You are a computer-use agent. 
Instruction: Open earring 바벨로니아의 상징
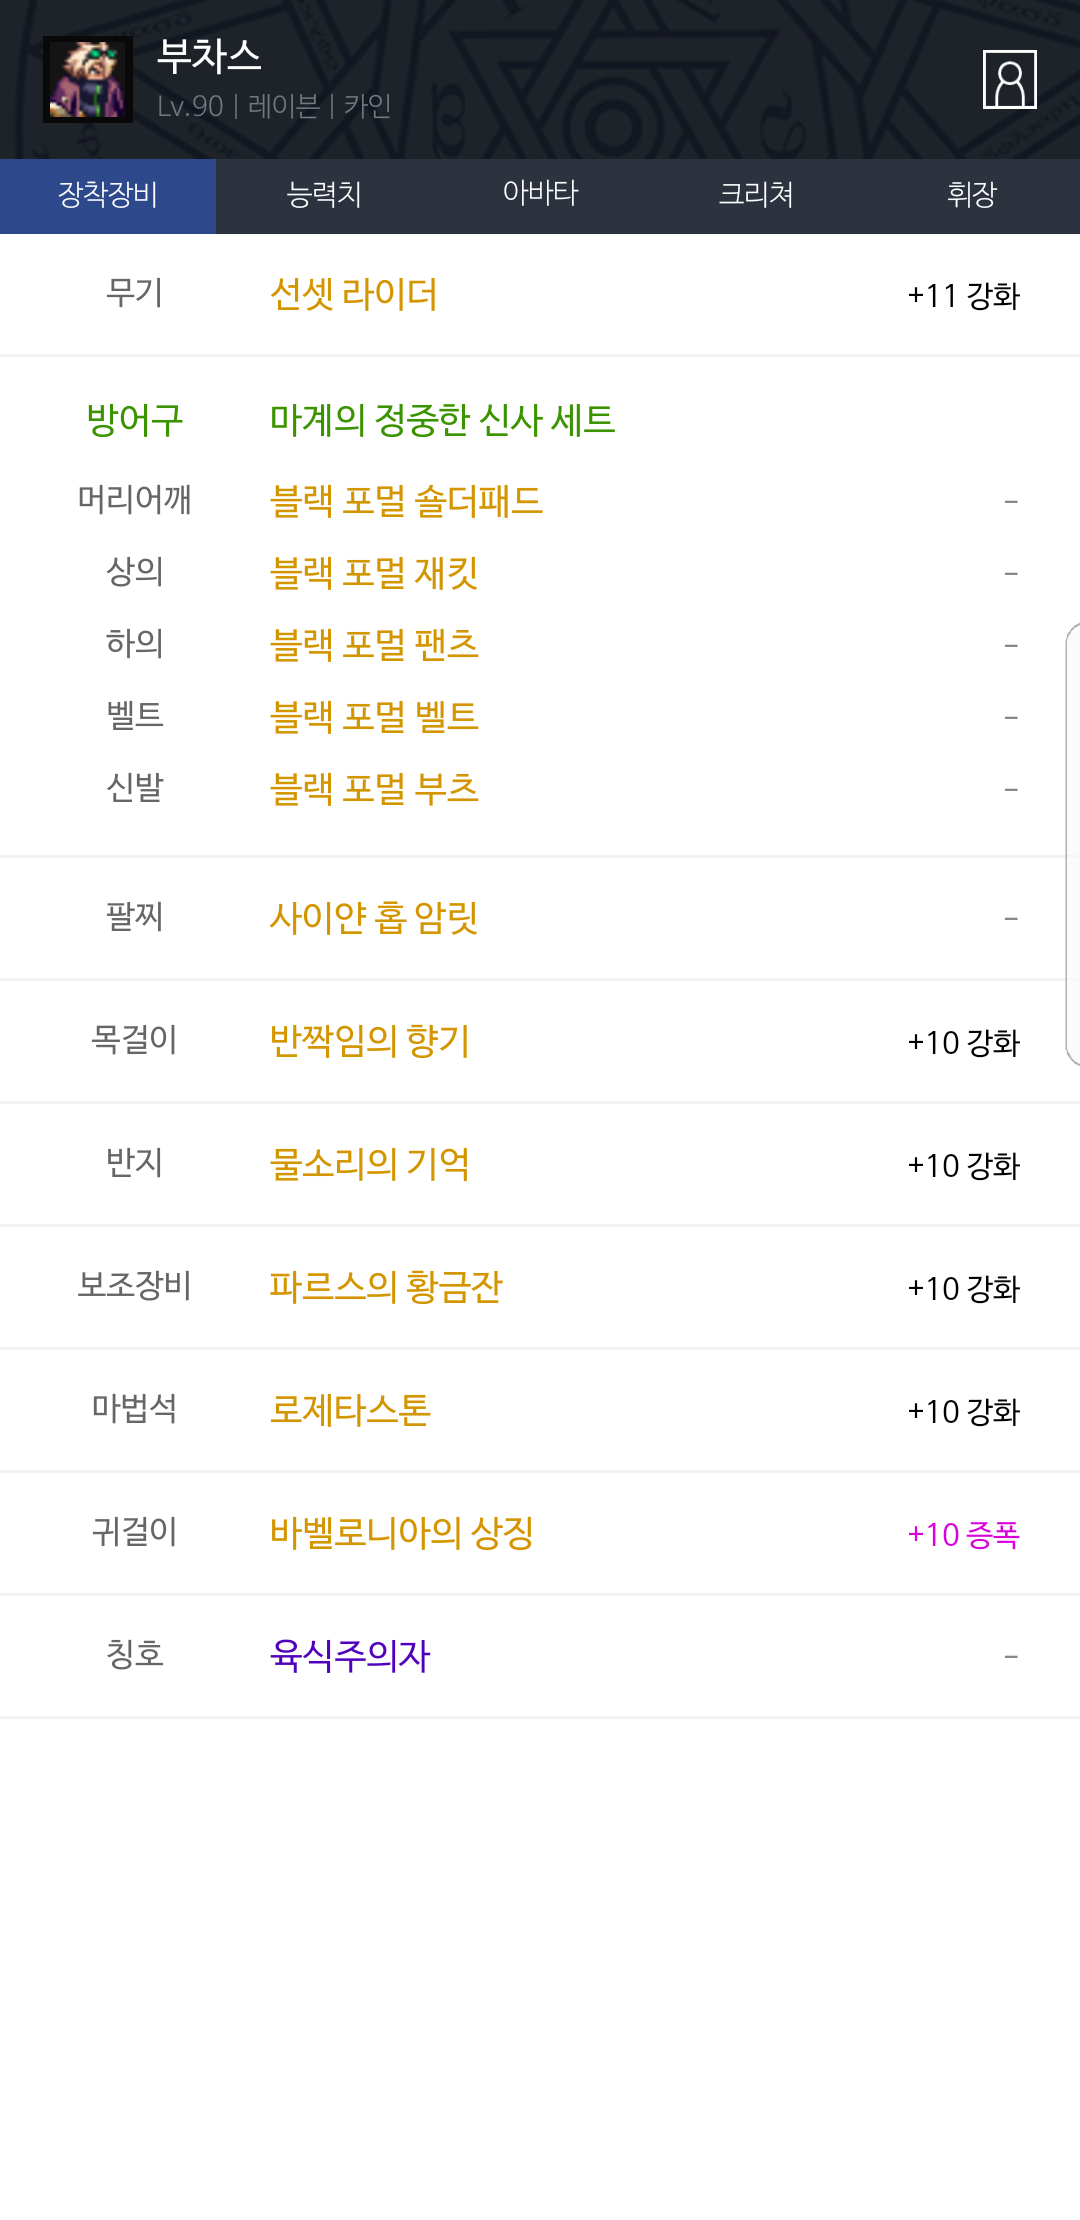point(402,1533)
